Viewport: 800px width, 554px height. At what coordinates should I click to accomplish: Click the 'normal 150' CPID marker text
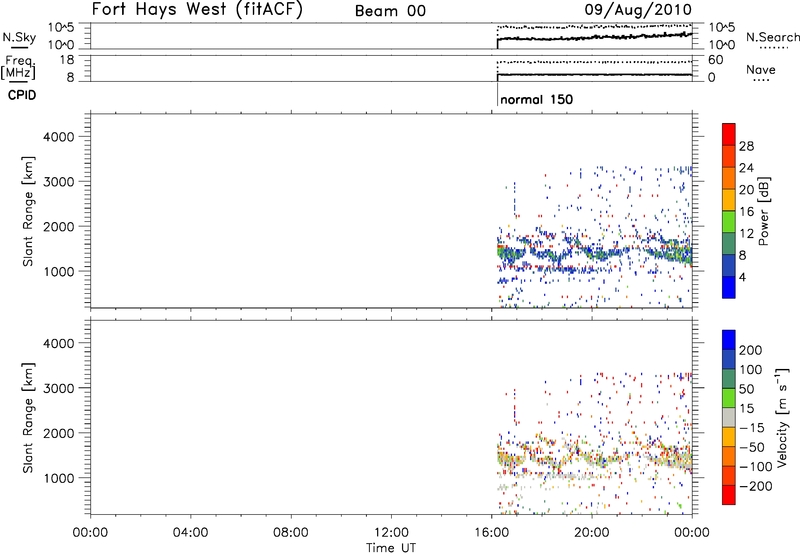(x=537, y=99)
